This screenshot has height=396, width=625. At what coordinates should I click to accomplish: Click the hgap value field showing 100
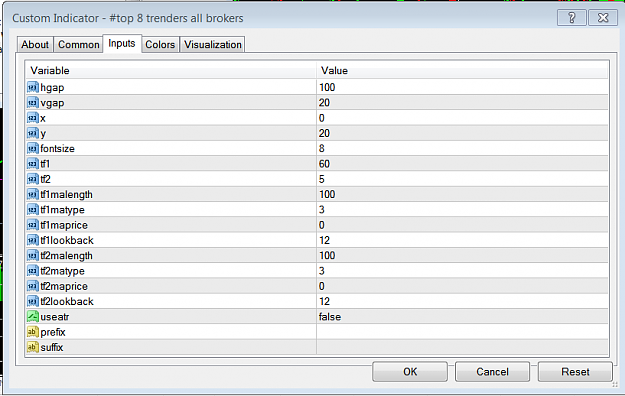[462, 87]
